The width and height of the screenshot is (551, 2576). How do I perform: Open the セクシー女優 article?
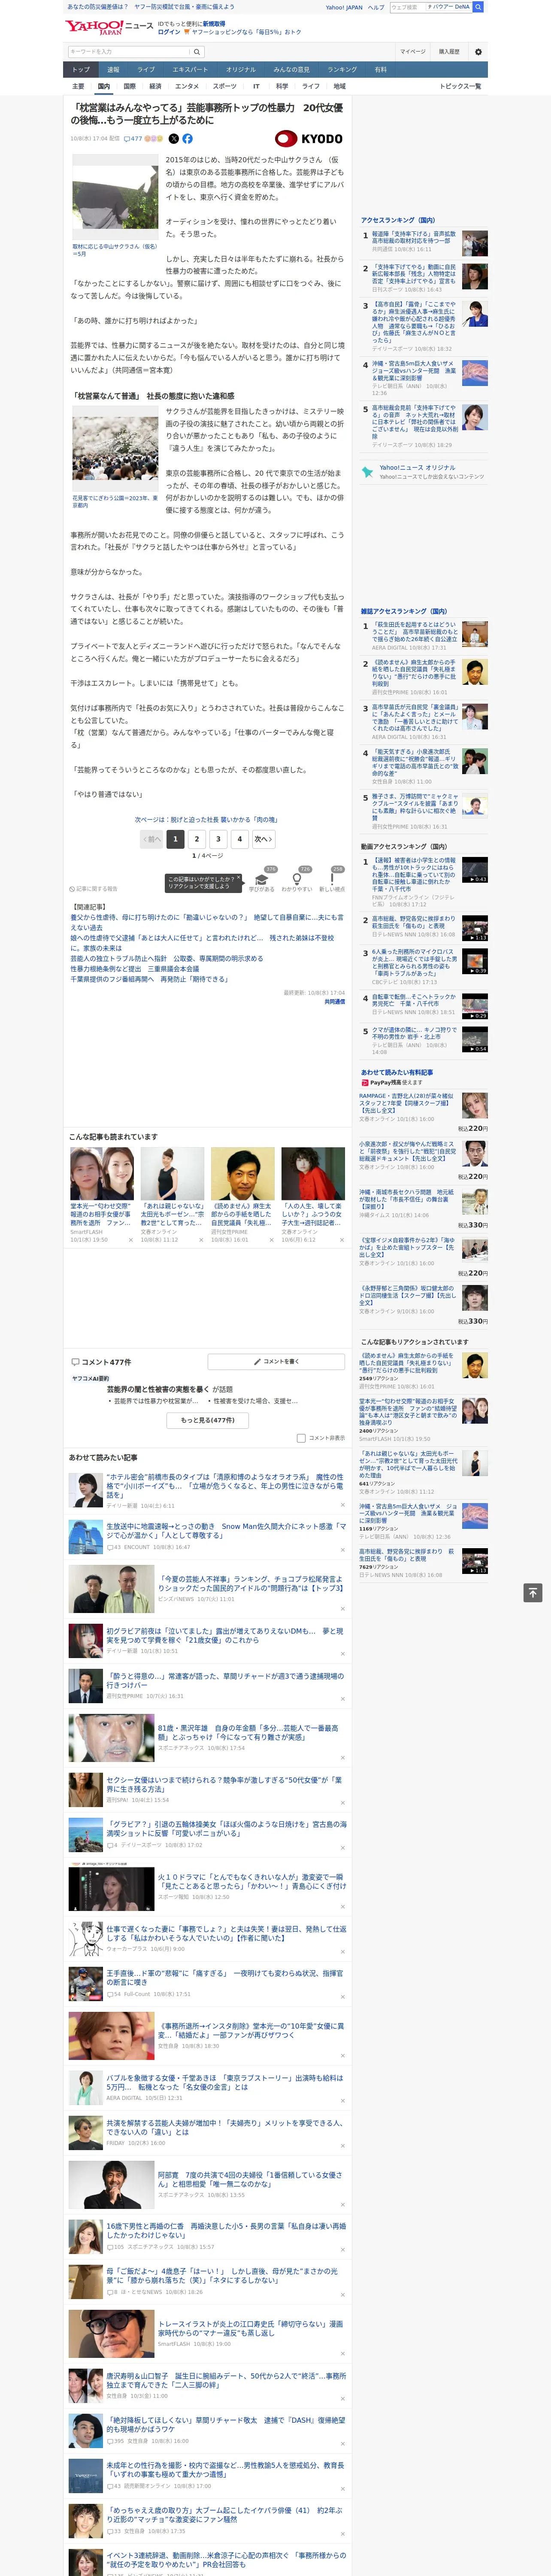tap(225, 1785)
